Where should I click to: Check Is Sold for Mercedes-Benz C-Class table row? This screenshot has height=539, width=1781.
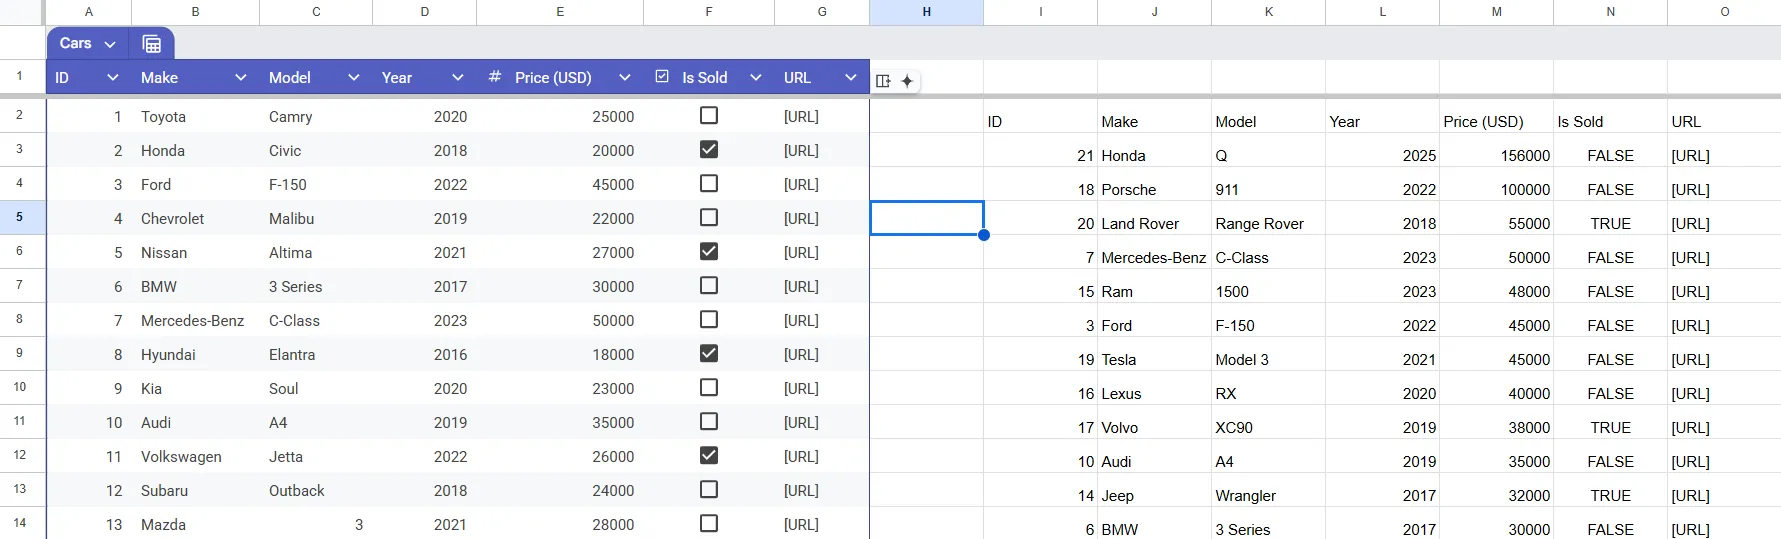[x=709, y=320]
